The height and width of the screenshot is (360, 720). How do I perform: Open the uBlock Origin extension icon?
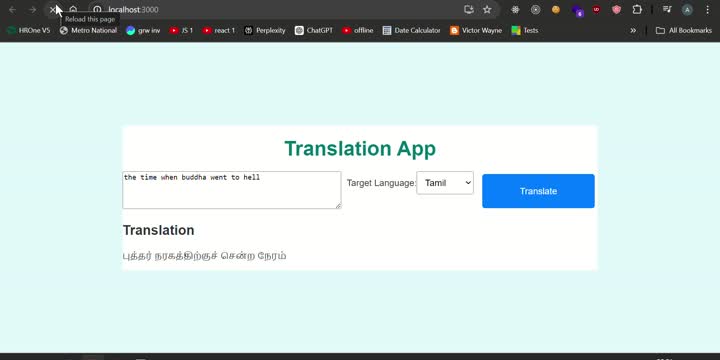tap(596, 10)
